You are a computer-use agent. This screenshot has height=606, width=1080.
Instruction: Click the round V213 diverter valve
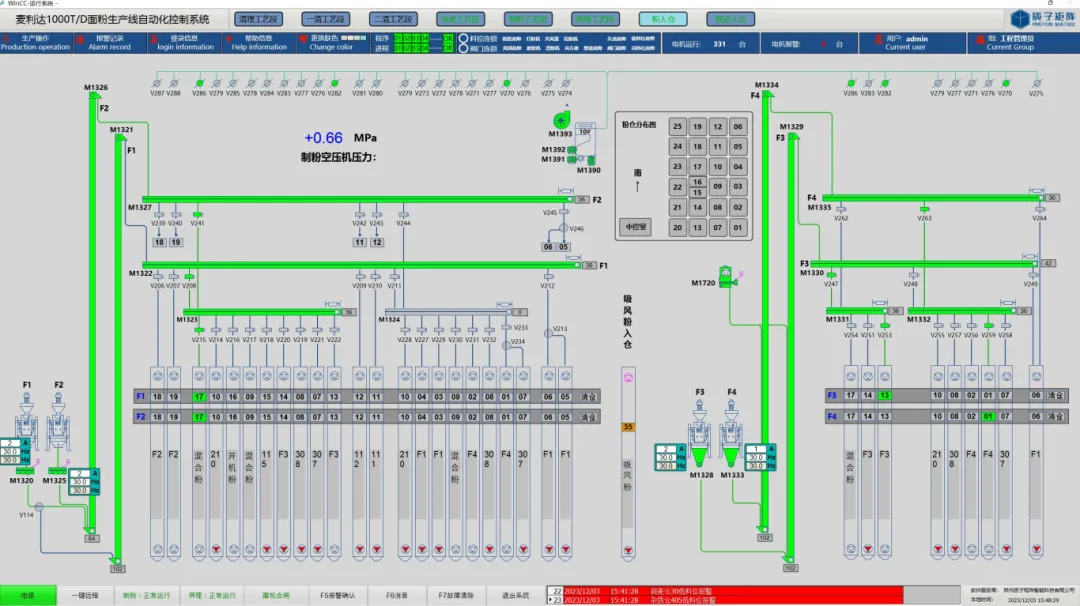[548, 333]
